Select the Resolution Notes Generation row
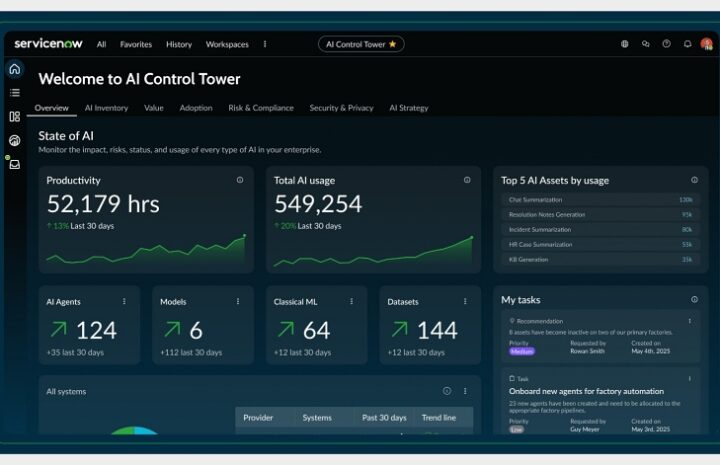 (x=601, y=214)
